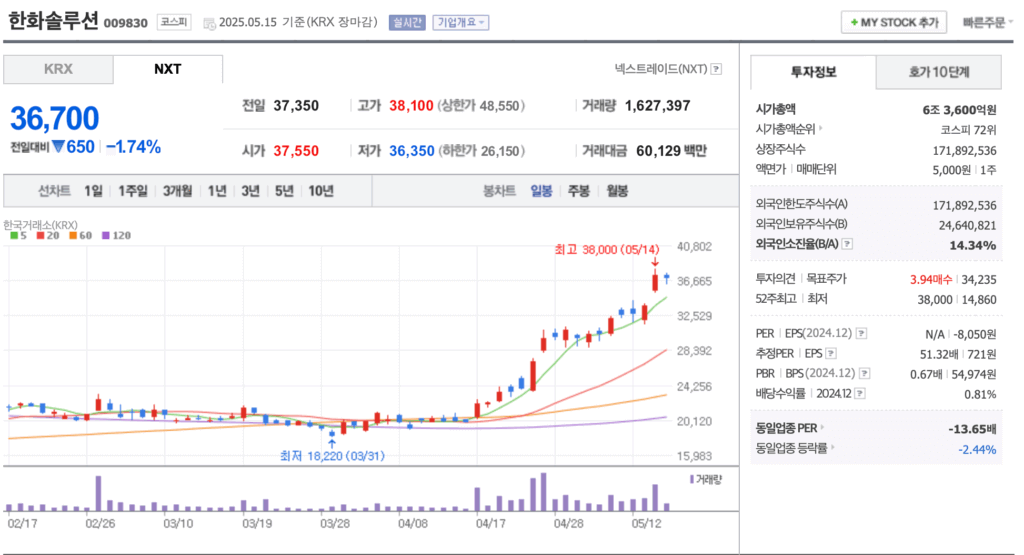Viewport: 1024px width, 555px height.
Task: Open the 기업개요 dropdown
Action: [460, 23]
